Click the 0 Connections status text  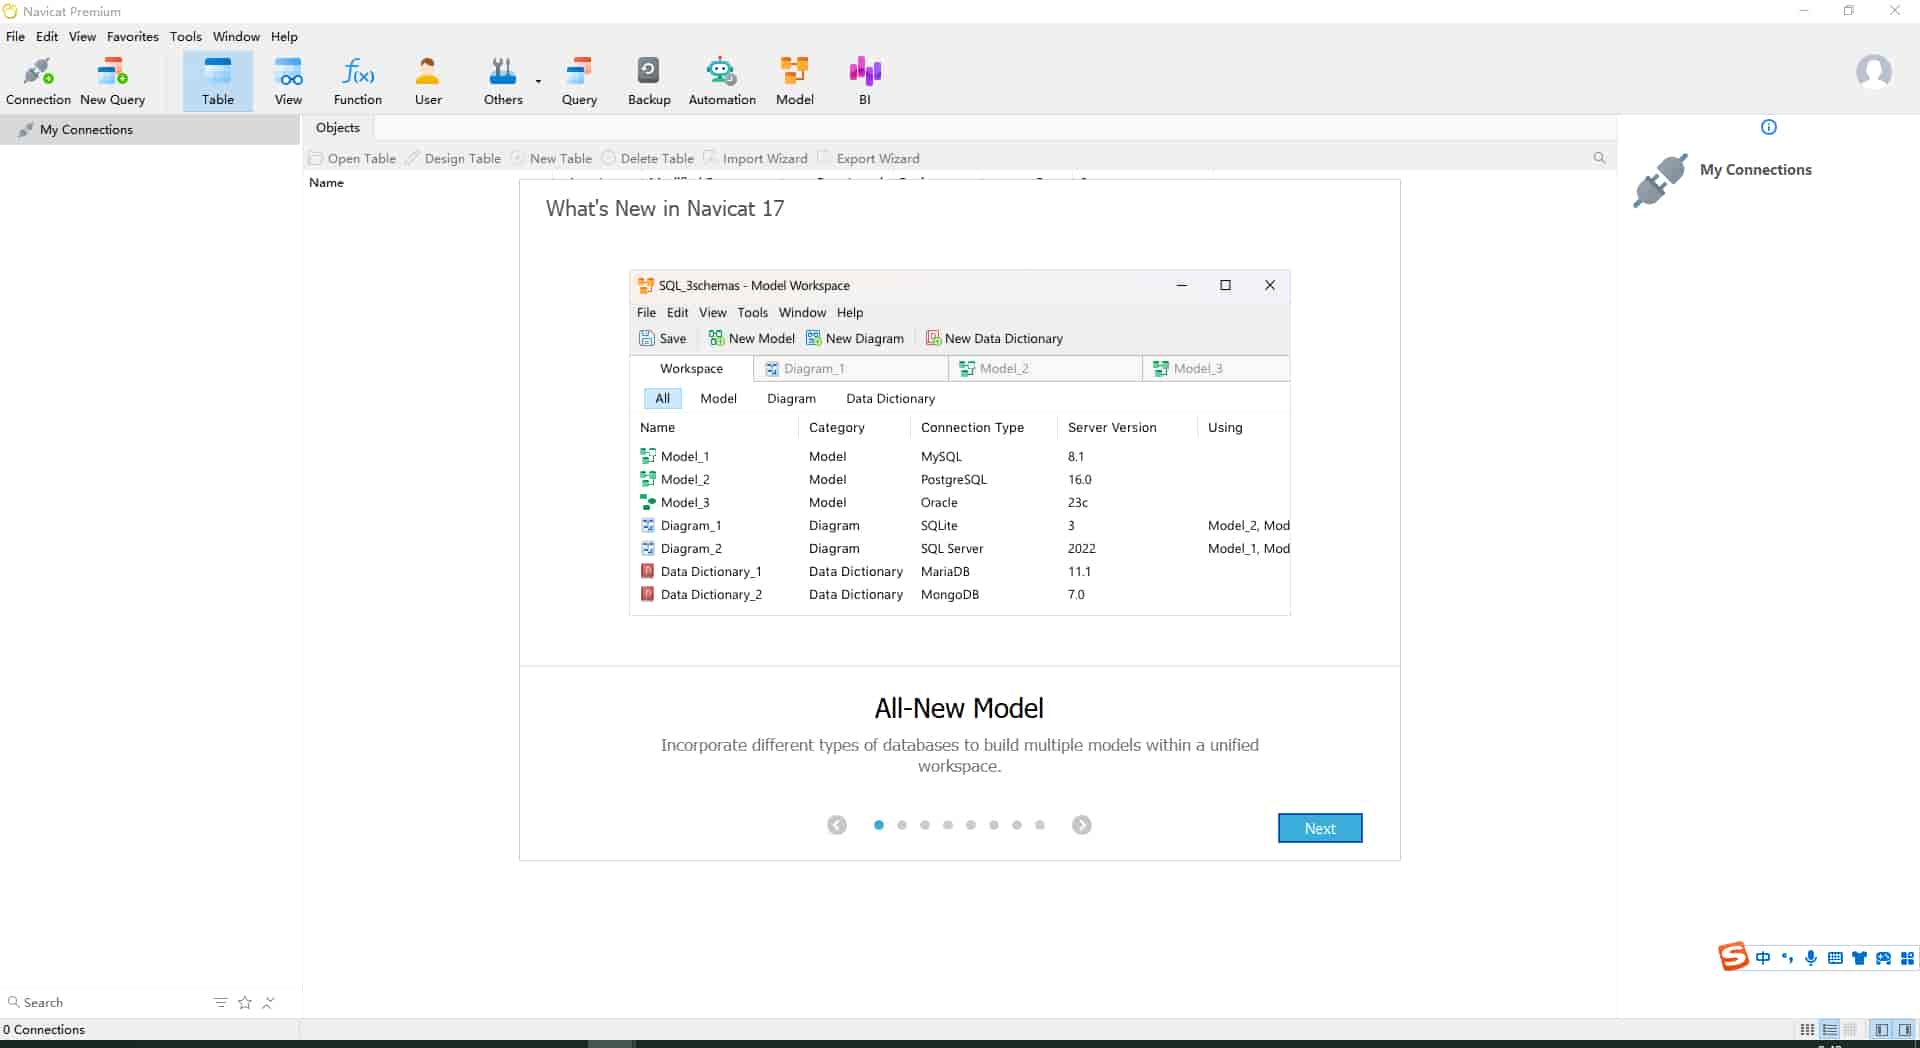[44, 1029]
